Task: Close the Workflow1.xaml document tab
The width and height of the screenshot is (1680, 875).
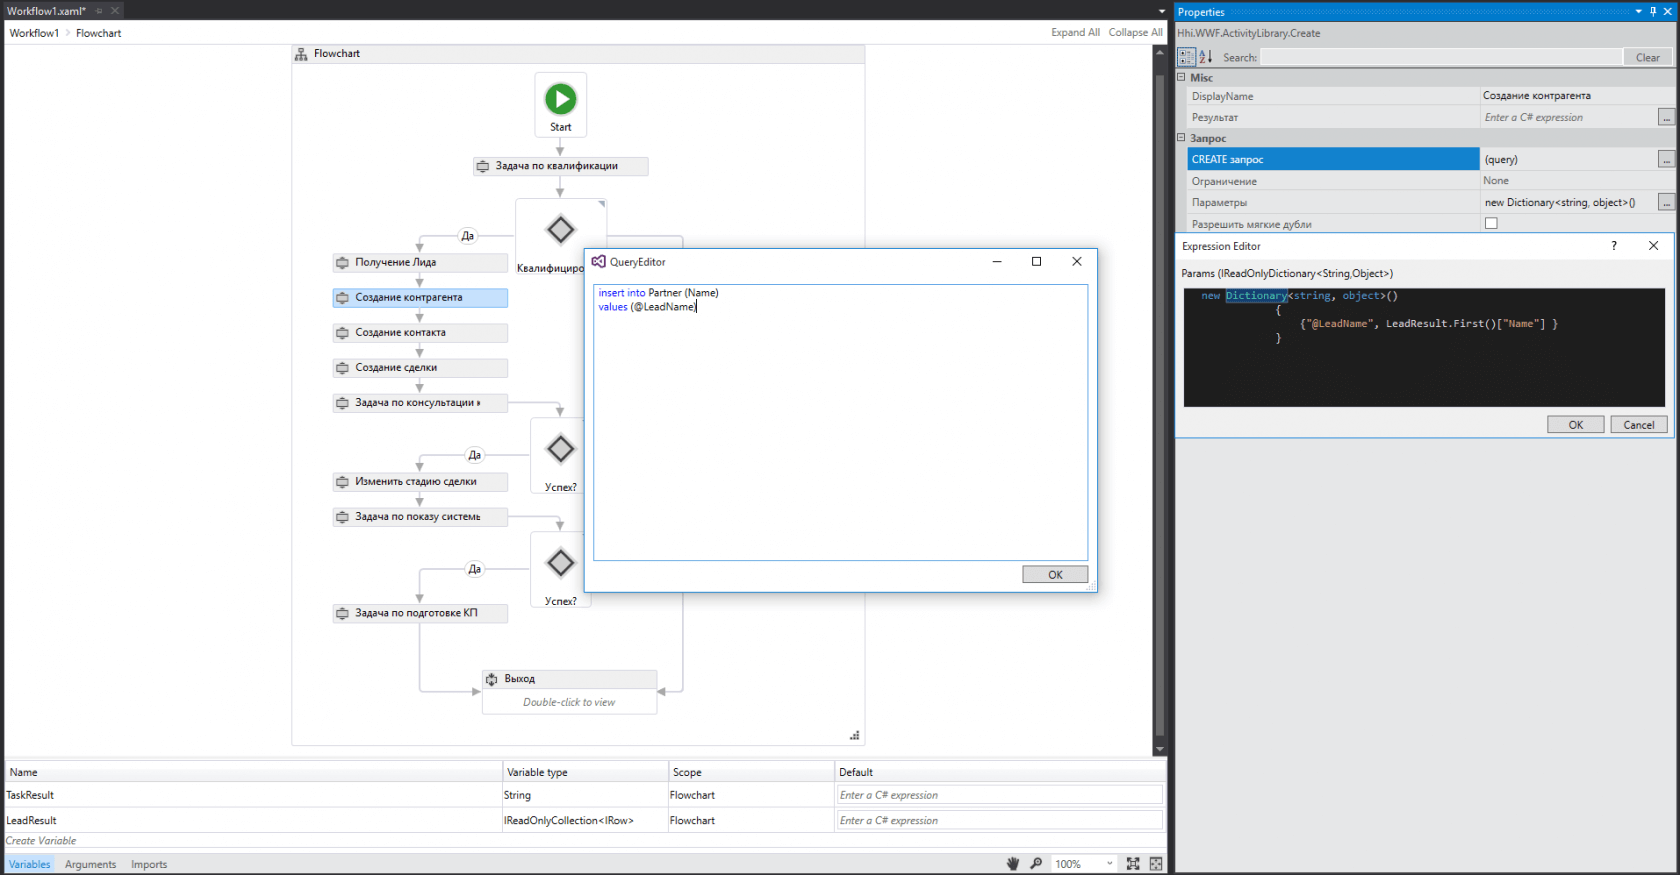Action: (x=115, y=11)
